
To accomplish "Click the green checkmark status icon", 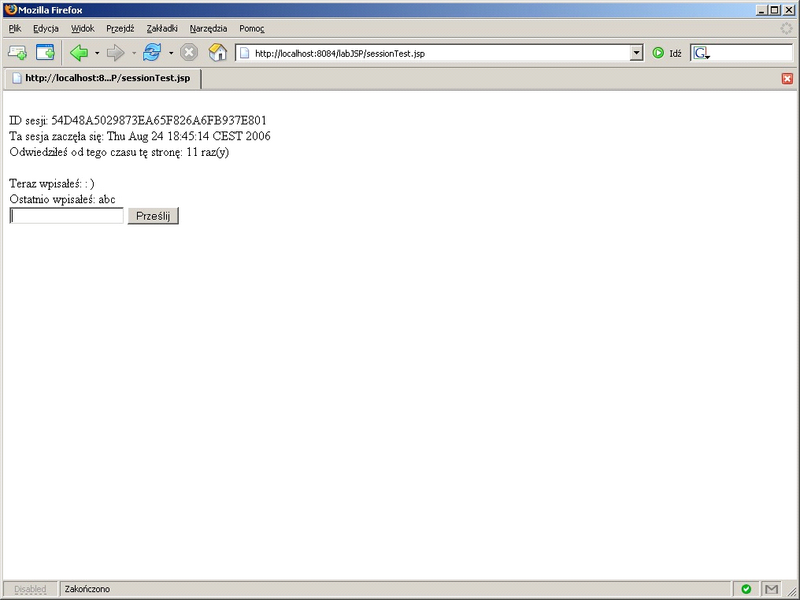I will [746, 589].
